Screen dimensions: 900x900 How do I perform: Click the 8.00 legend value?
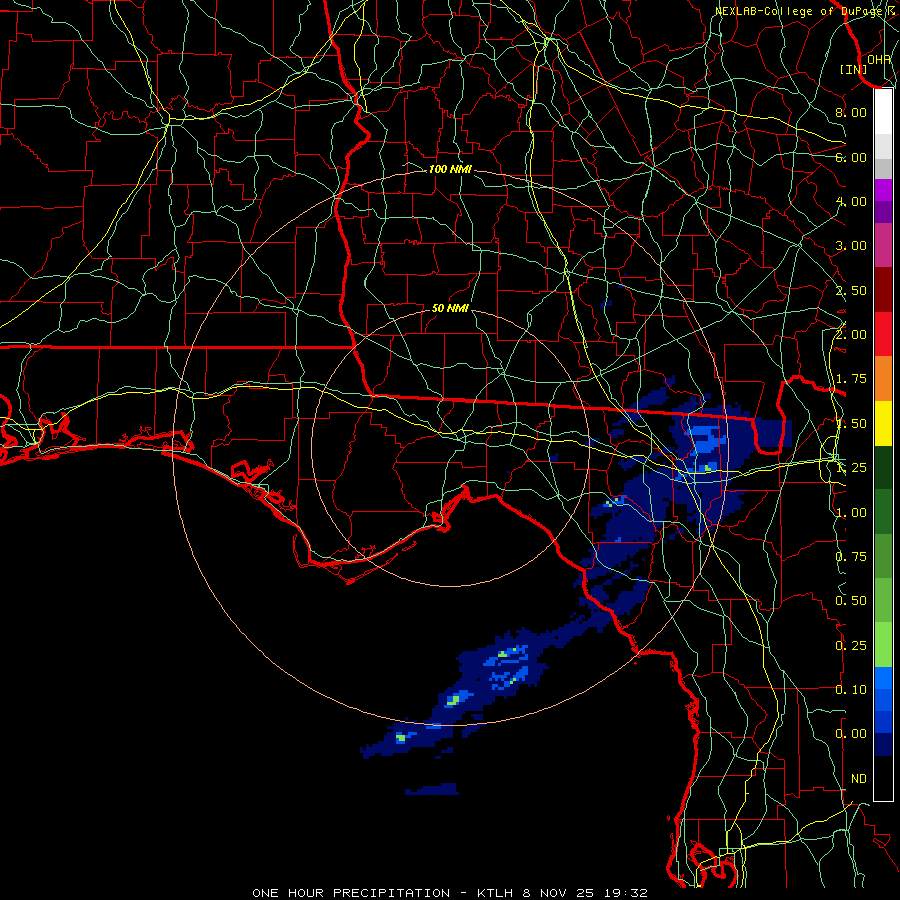click(851, 112)
